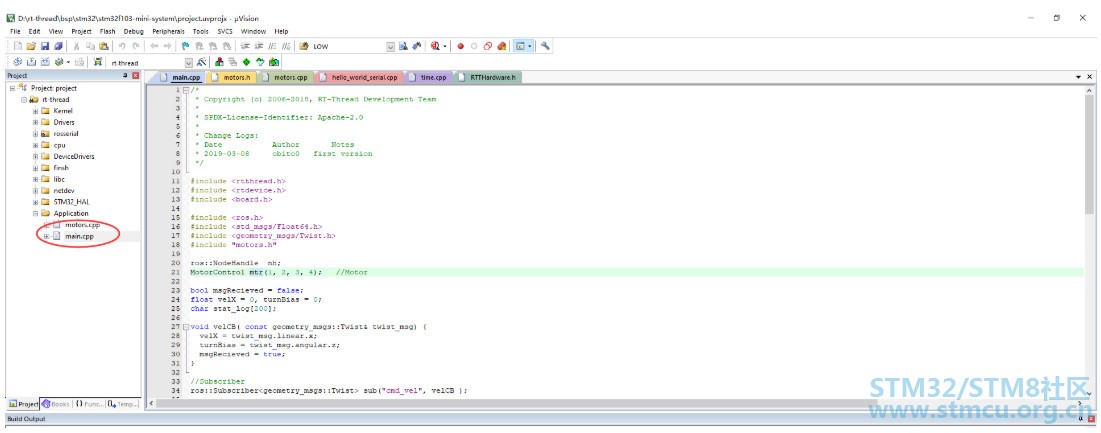Screen dimensions: 1101x433
Task: Download code to flash with LOAD icon
Action: (x=98, y=62)
